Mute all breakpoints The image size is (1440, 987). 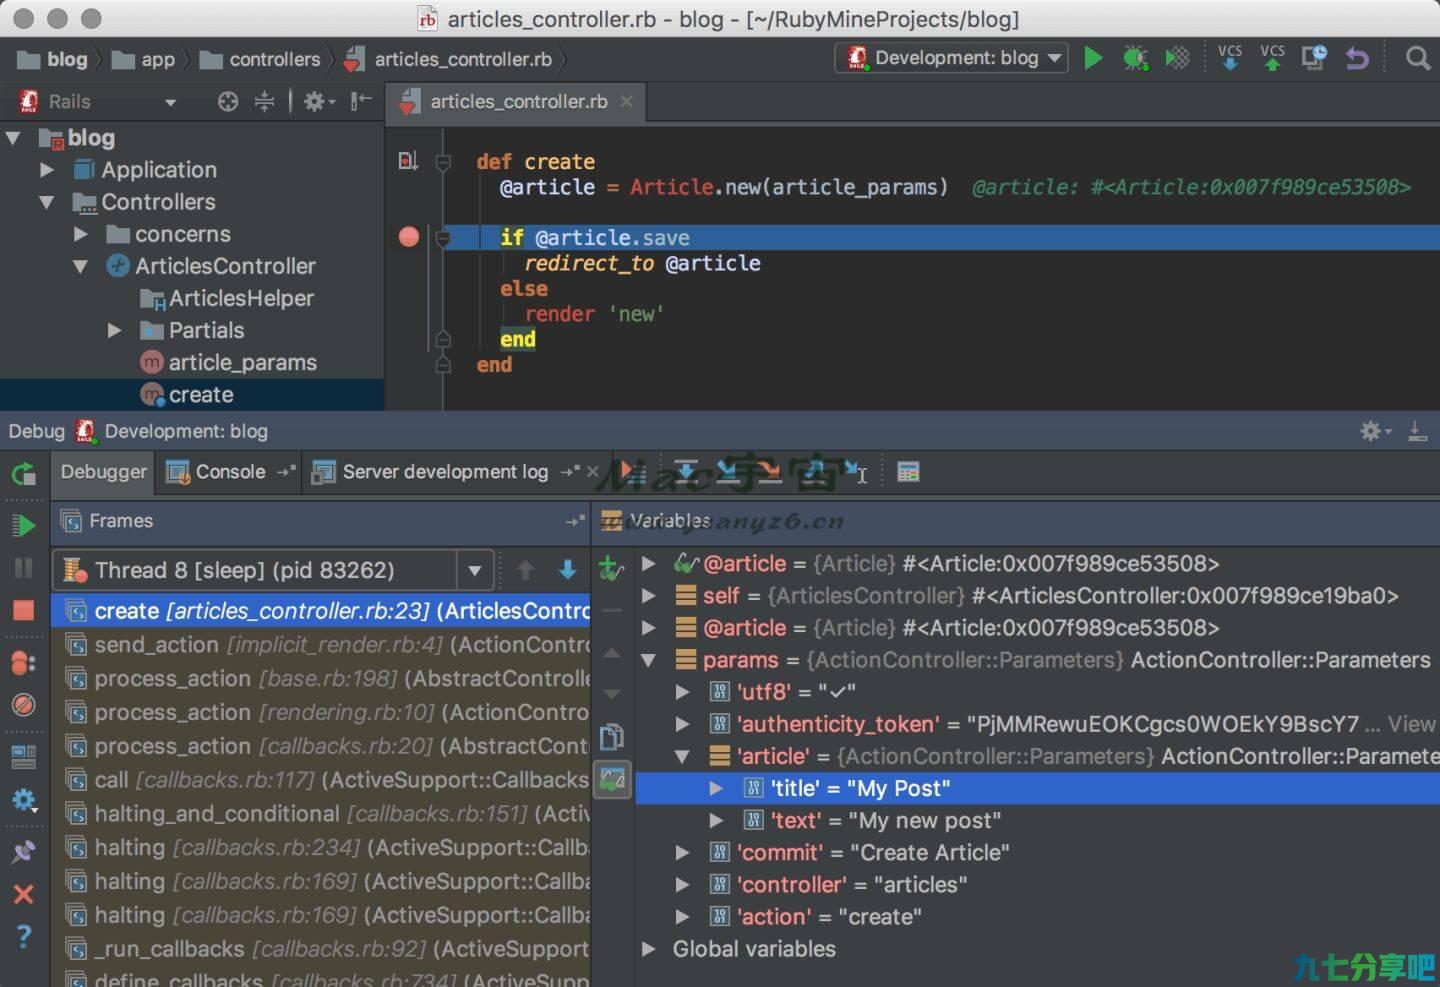(x=24, y=705)
